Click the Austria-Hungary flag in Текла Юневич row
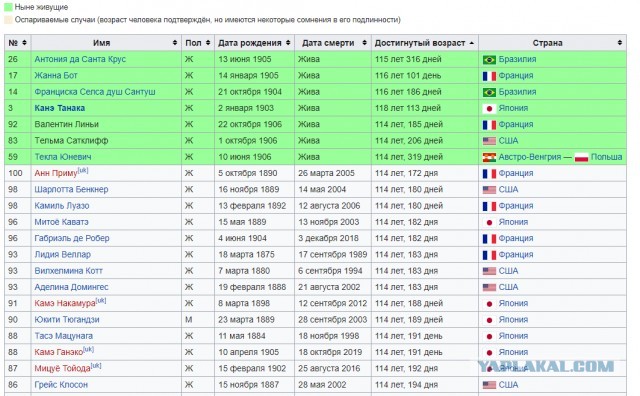The width and height of the screenshot is (640, 396). pos(489,157)
